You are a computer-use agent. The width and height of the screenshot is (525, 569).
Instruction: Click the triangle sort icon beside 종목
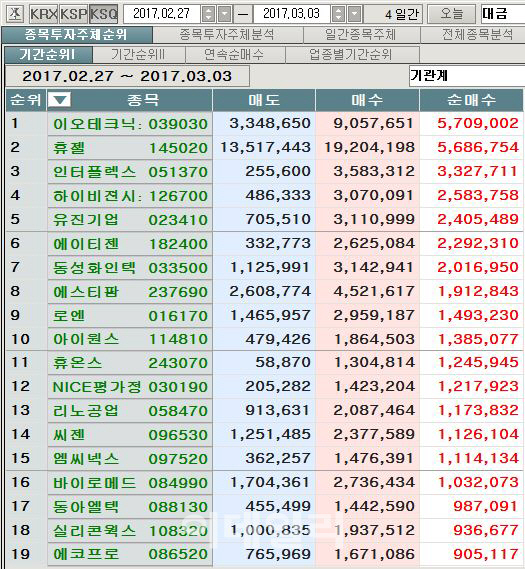[59, 100]
